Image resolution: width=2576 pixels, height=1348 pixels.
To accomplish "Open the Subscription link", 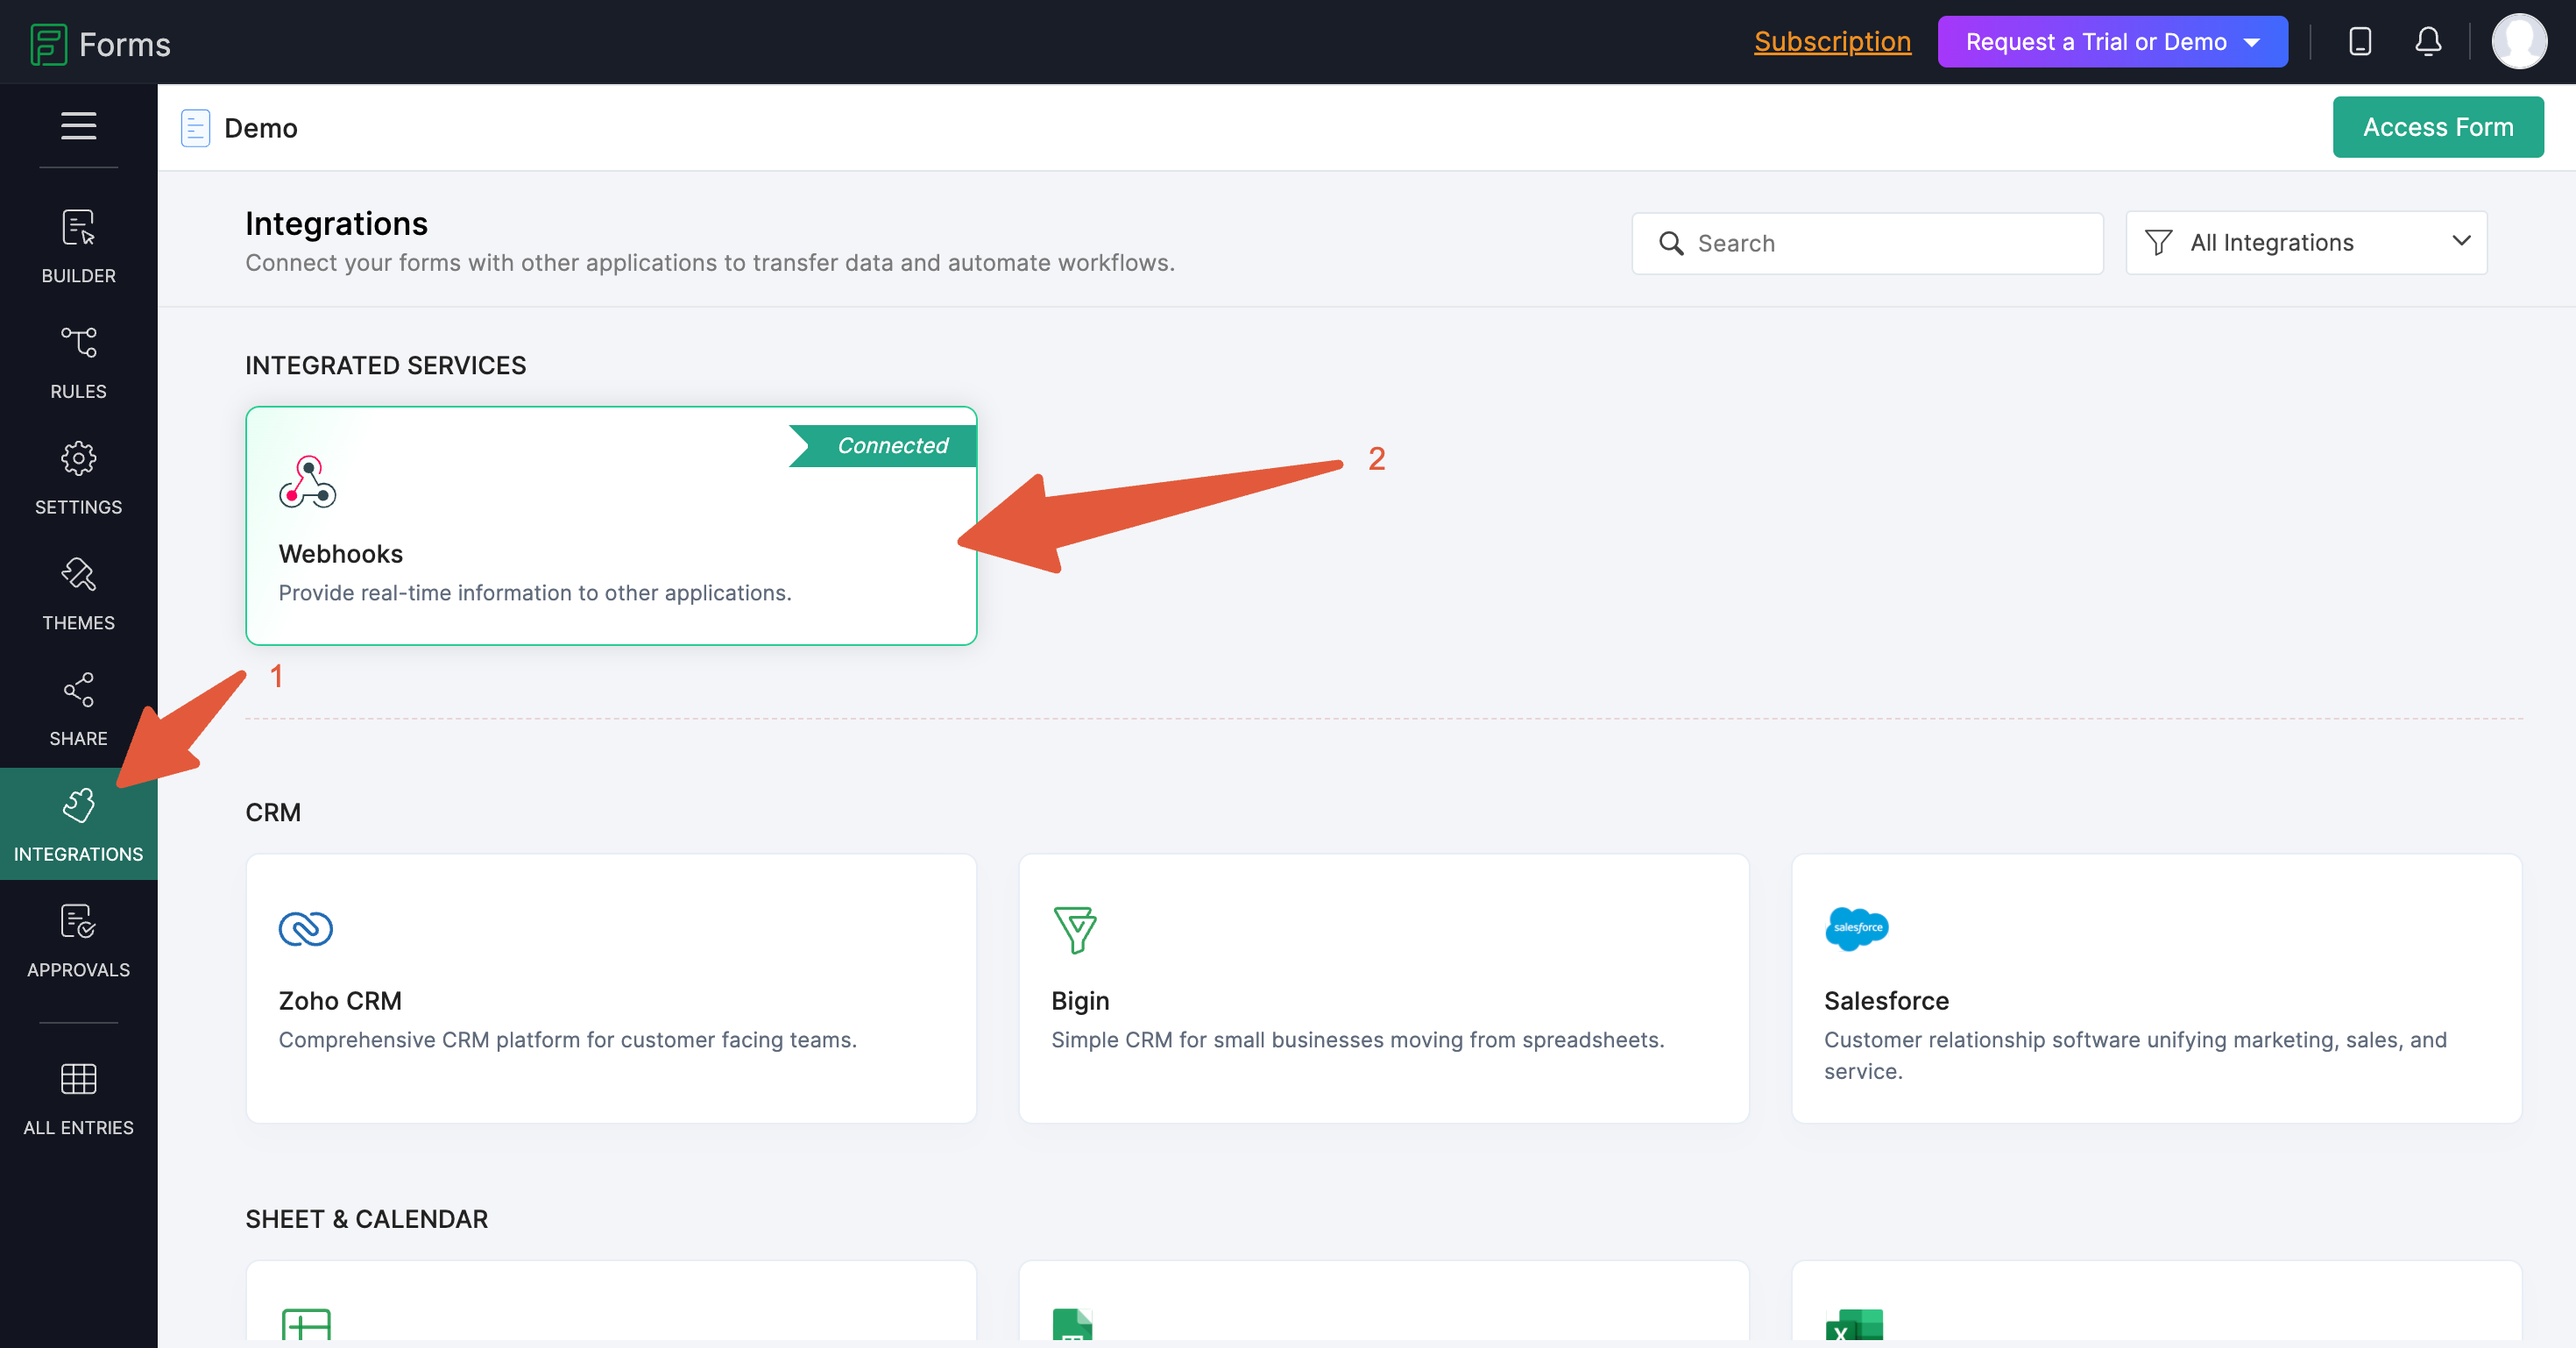I will pyautogui.click(x=1832, y=42).
